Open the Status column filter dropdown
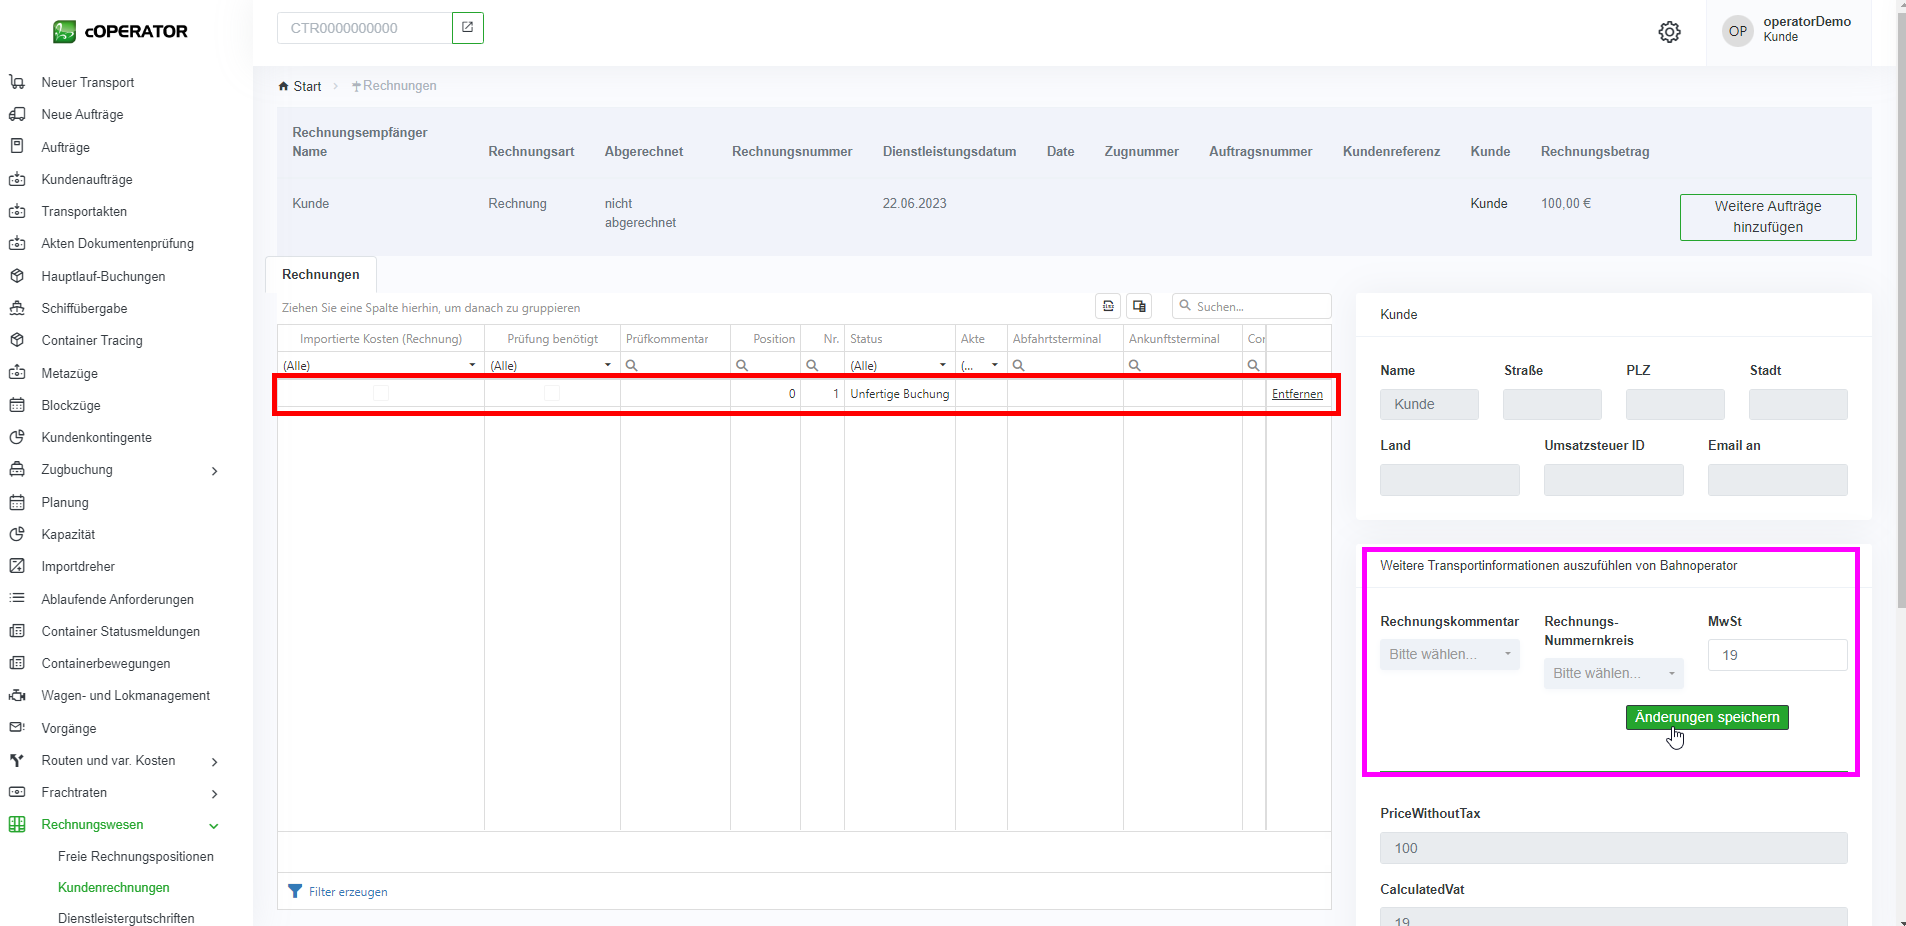 pyautogui.click(x=942, y=365)
